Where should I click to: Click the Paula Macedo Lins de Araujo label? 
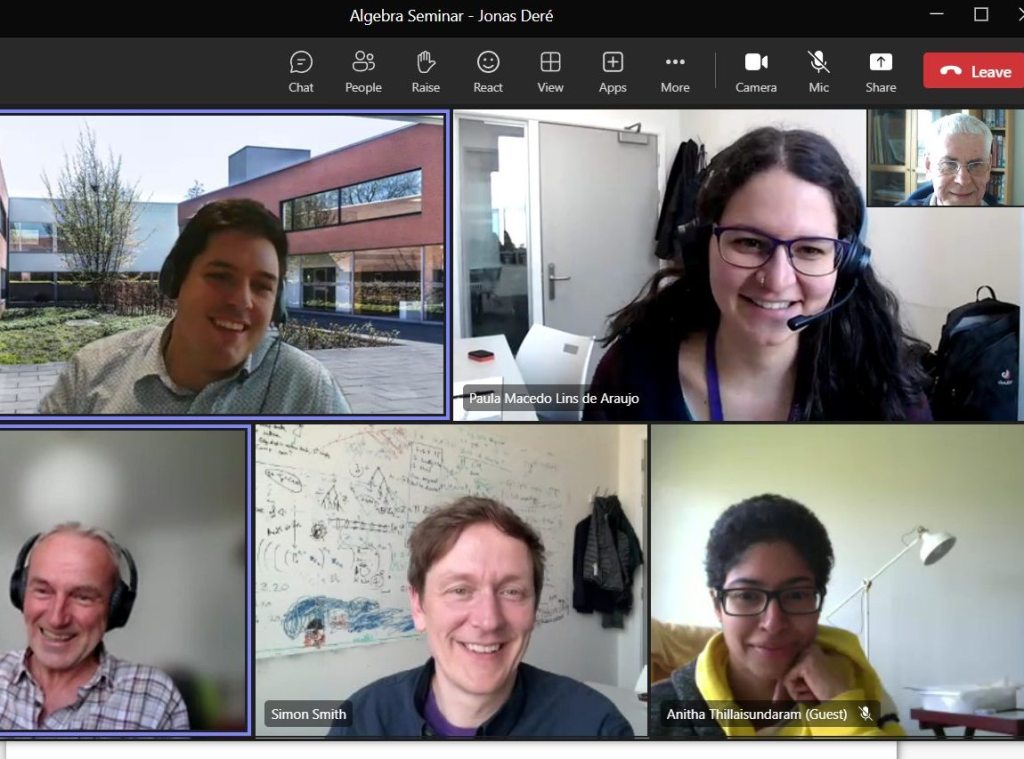[x=553, y=398]
